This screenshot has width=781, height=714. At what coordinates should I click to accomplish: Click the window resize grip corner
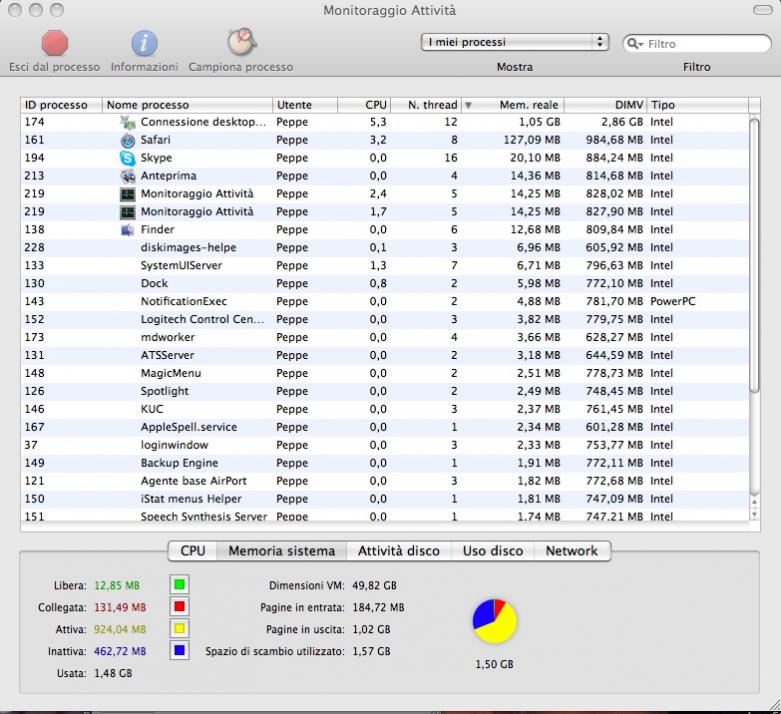coord(774,705)
